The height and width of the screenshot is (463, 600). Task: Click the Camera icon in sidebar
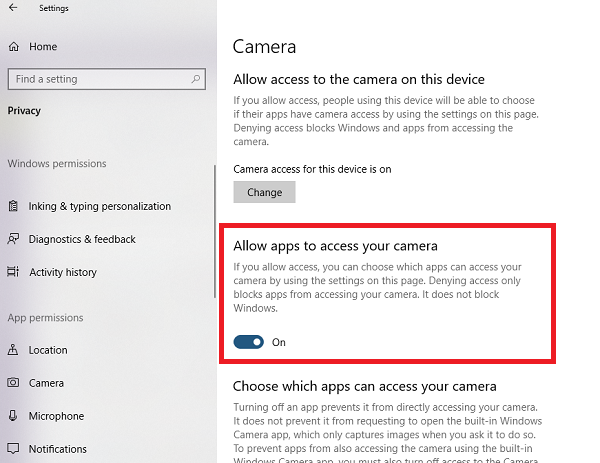(13, 383)
